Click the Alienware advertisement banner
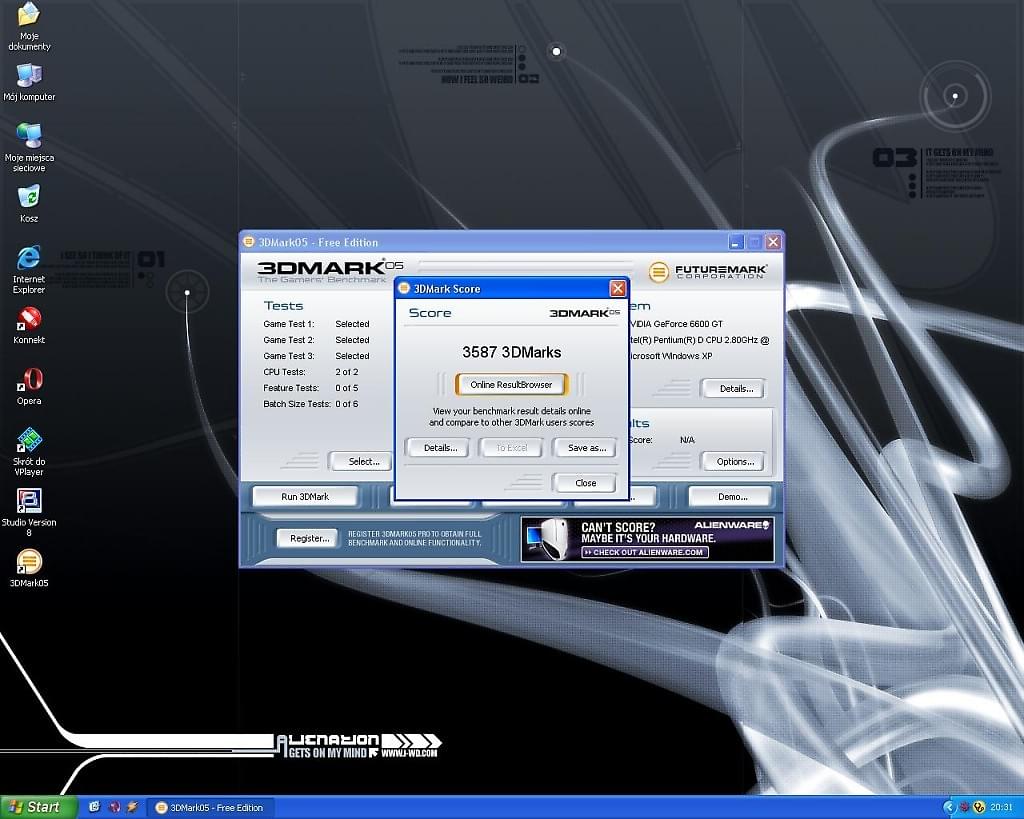Screen dimensions: 1024x819 pos(648,539)
